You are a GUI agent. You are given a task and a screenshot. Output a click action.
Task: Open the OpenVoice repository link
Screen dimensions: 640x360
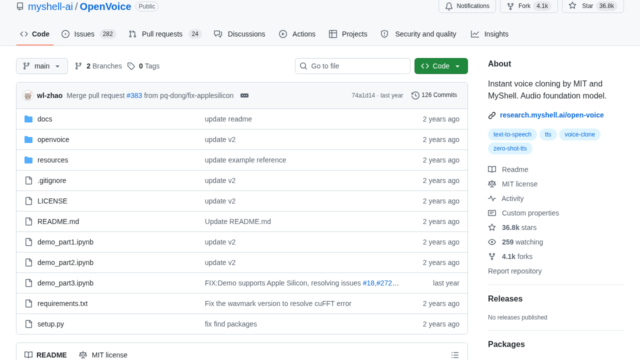point(105,7)
